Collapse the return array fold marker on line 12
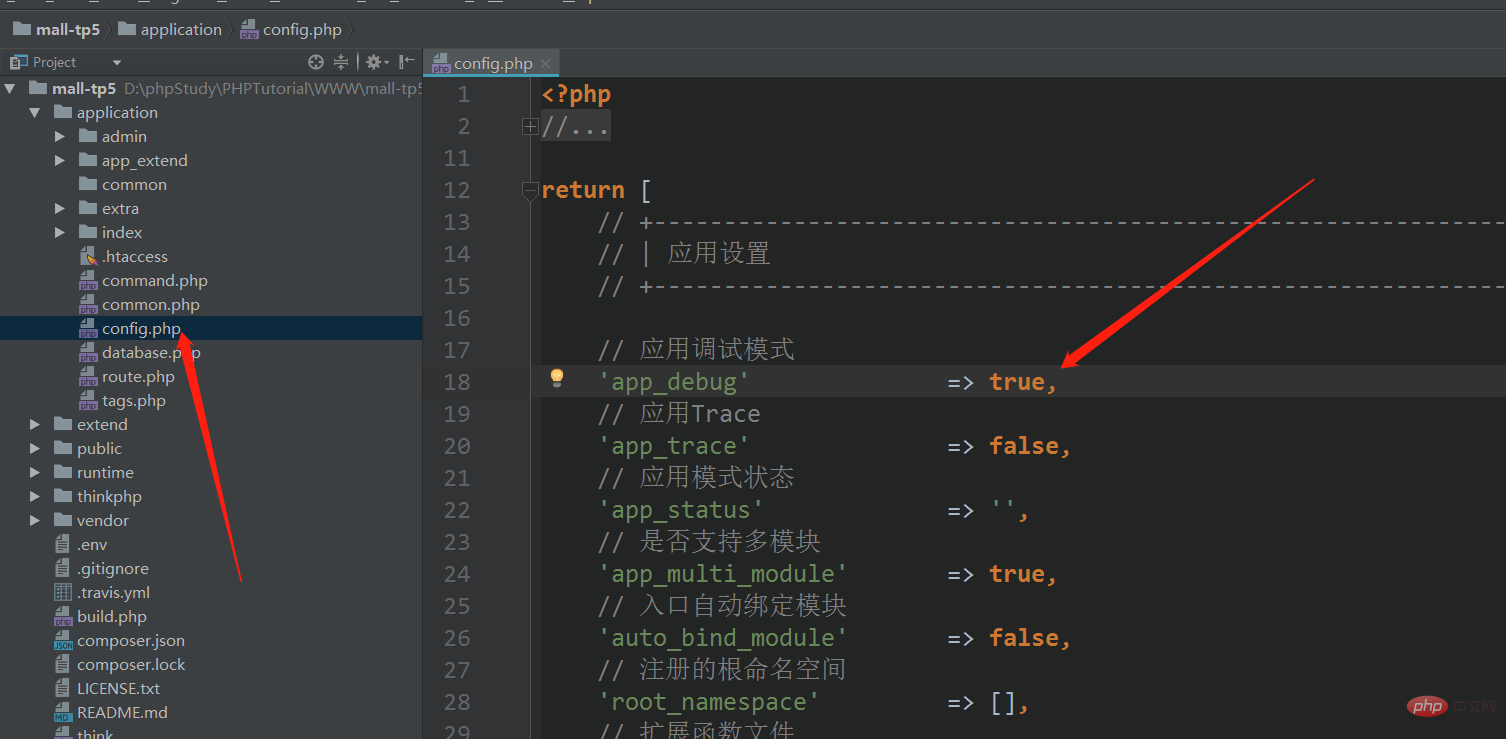1506x739 pixels. point(530,191)
